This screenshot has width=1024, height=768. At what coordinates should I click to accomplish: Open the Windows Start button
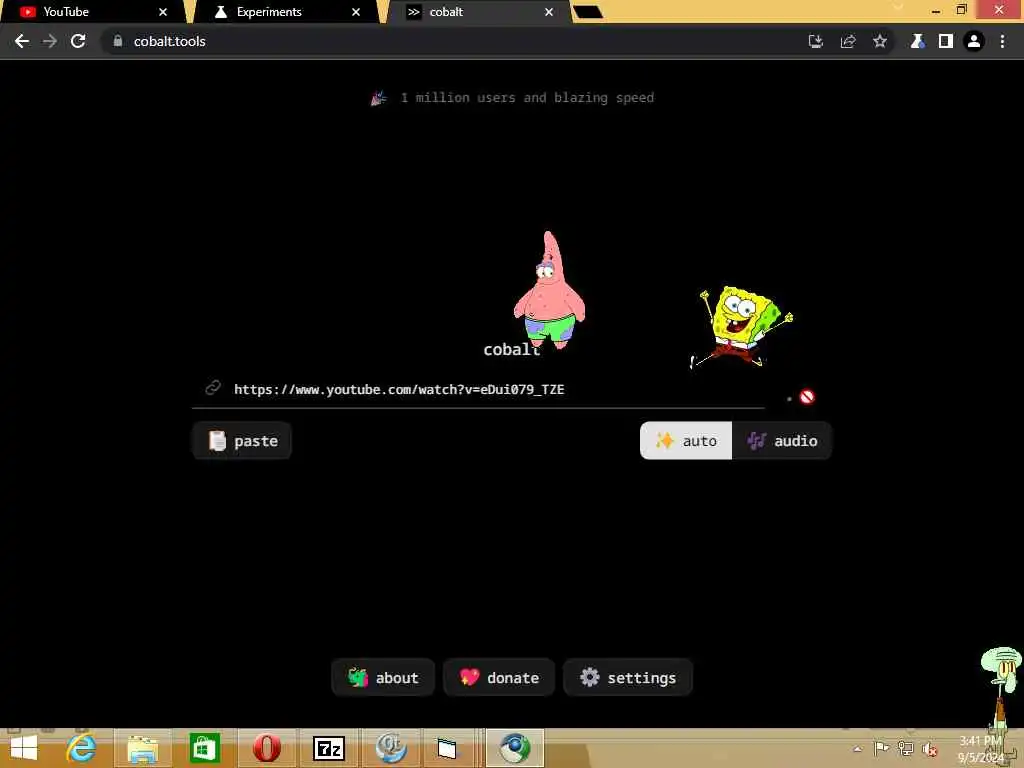pos(24,748)
